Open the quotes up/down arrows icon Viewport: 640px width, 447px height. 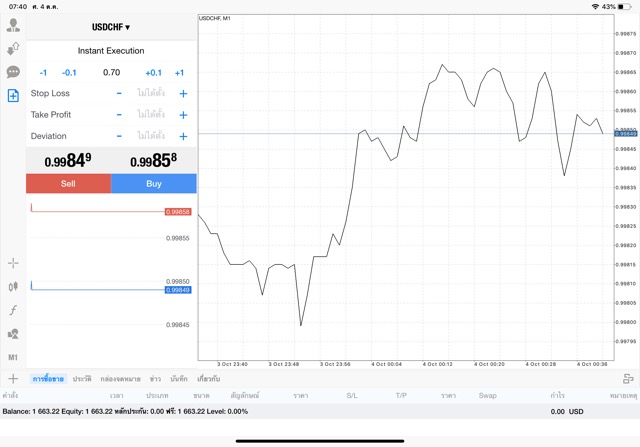click(13, 48)
